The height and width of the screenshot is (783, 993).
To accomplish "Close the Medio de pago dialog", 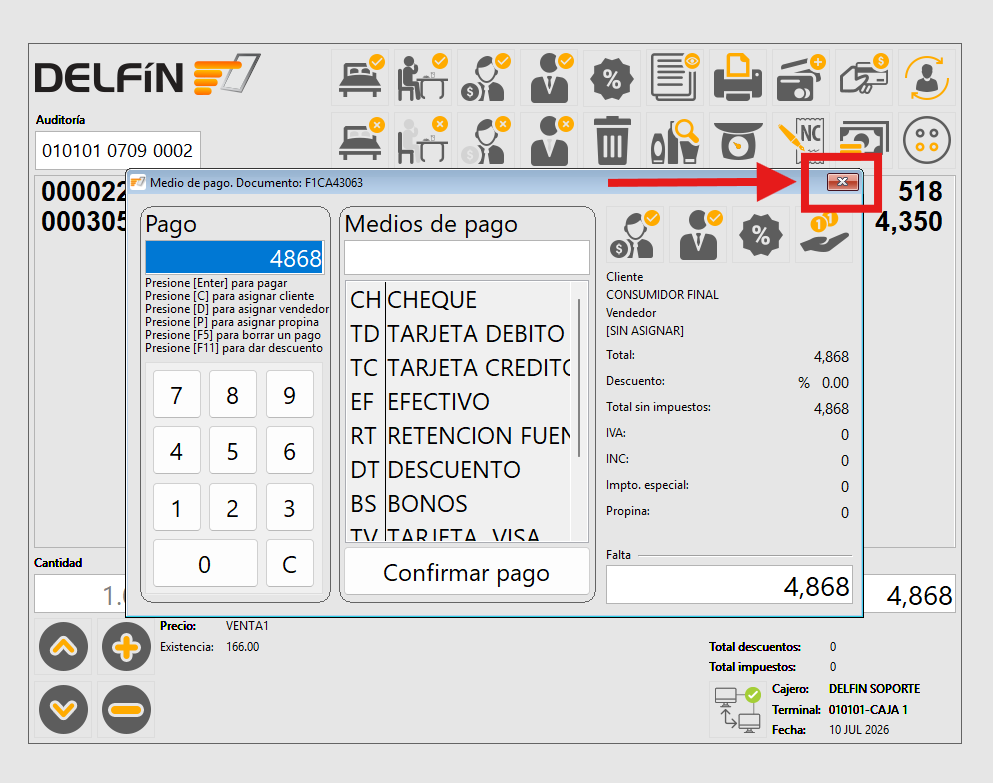I will click(x=842, y=182).
